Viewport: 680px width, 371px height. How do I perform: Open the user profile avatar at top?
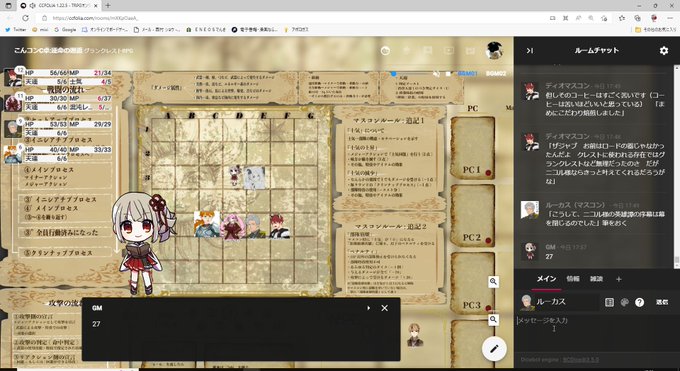point(494,50)
